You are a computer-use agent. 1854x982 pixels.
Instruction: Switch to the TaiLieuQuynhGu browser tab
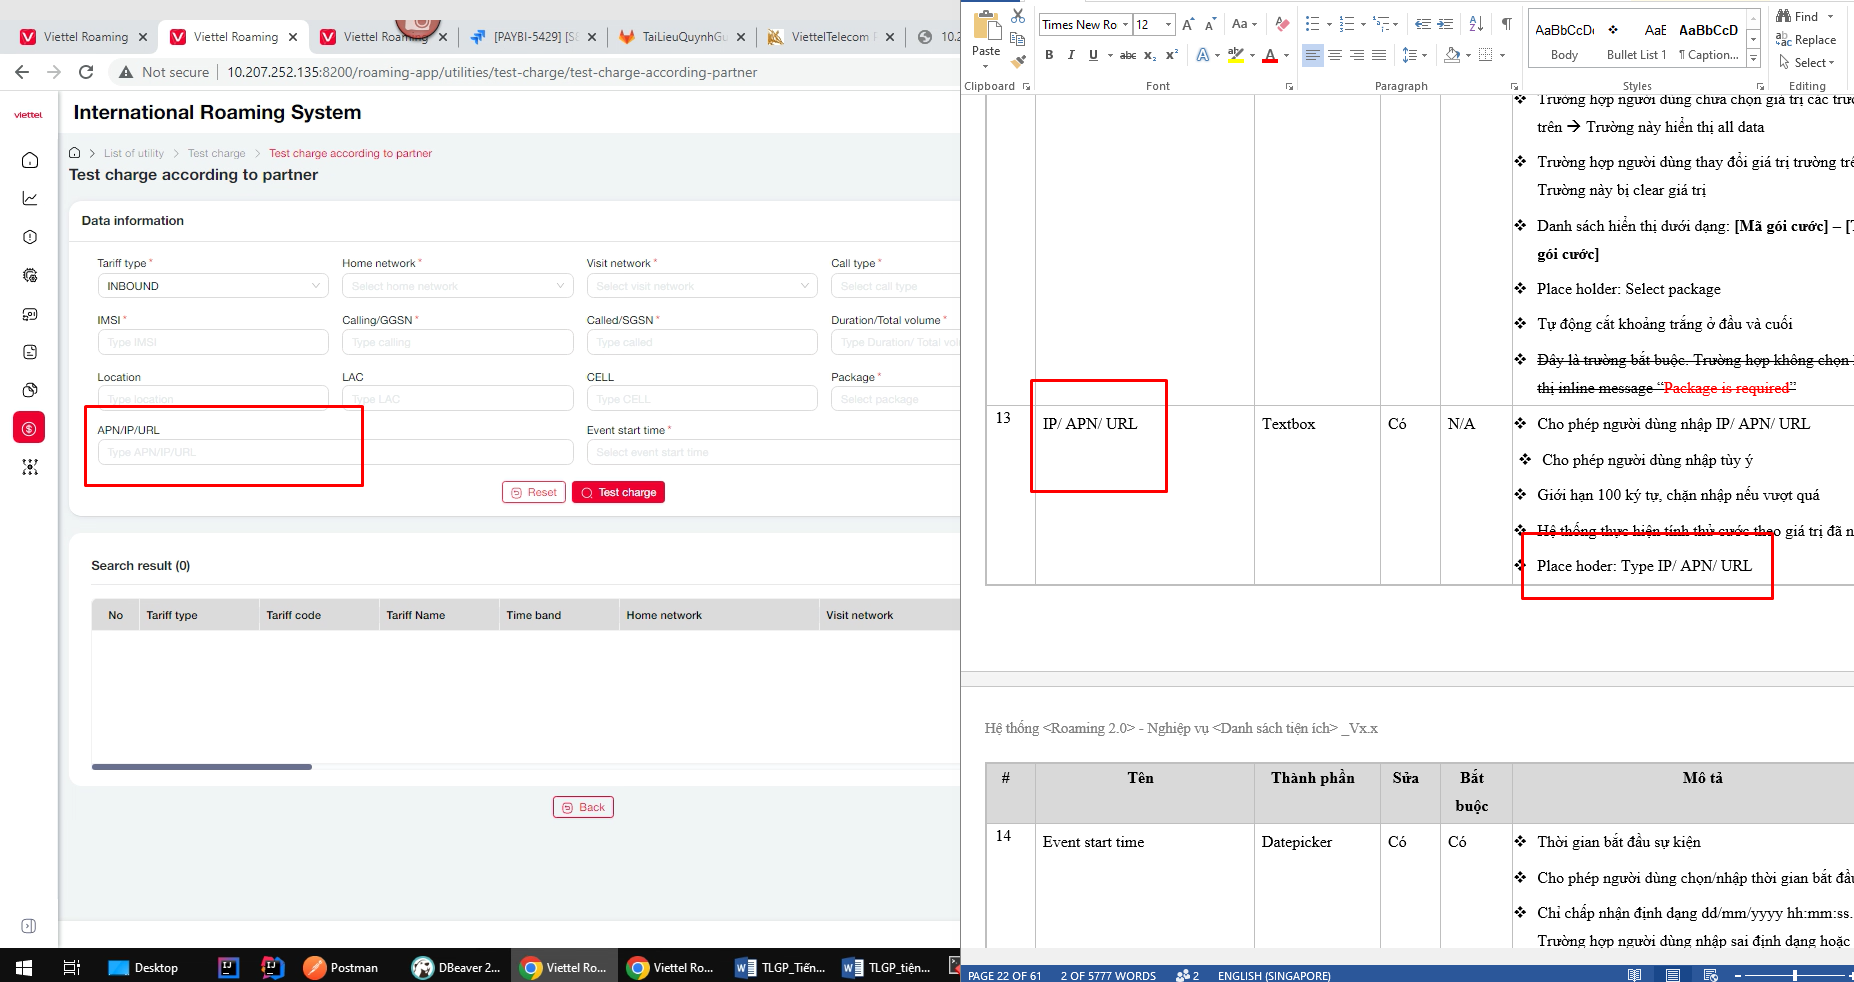click(x=682, y=37)
